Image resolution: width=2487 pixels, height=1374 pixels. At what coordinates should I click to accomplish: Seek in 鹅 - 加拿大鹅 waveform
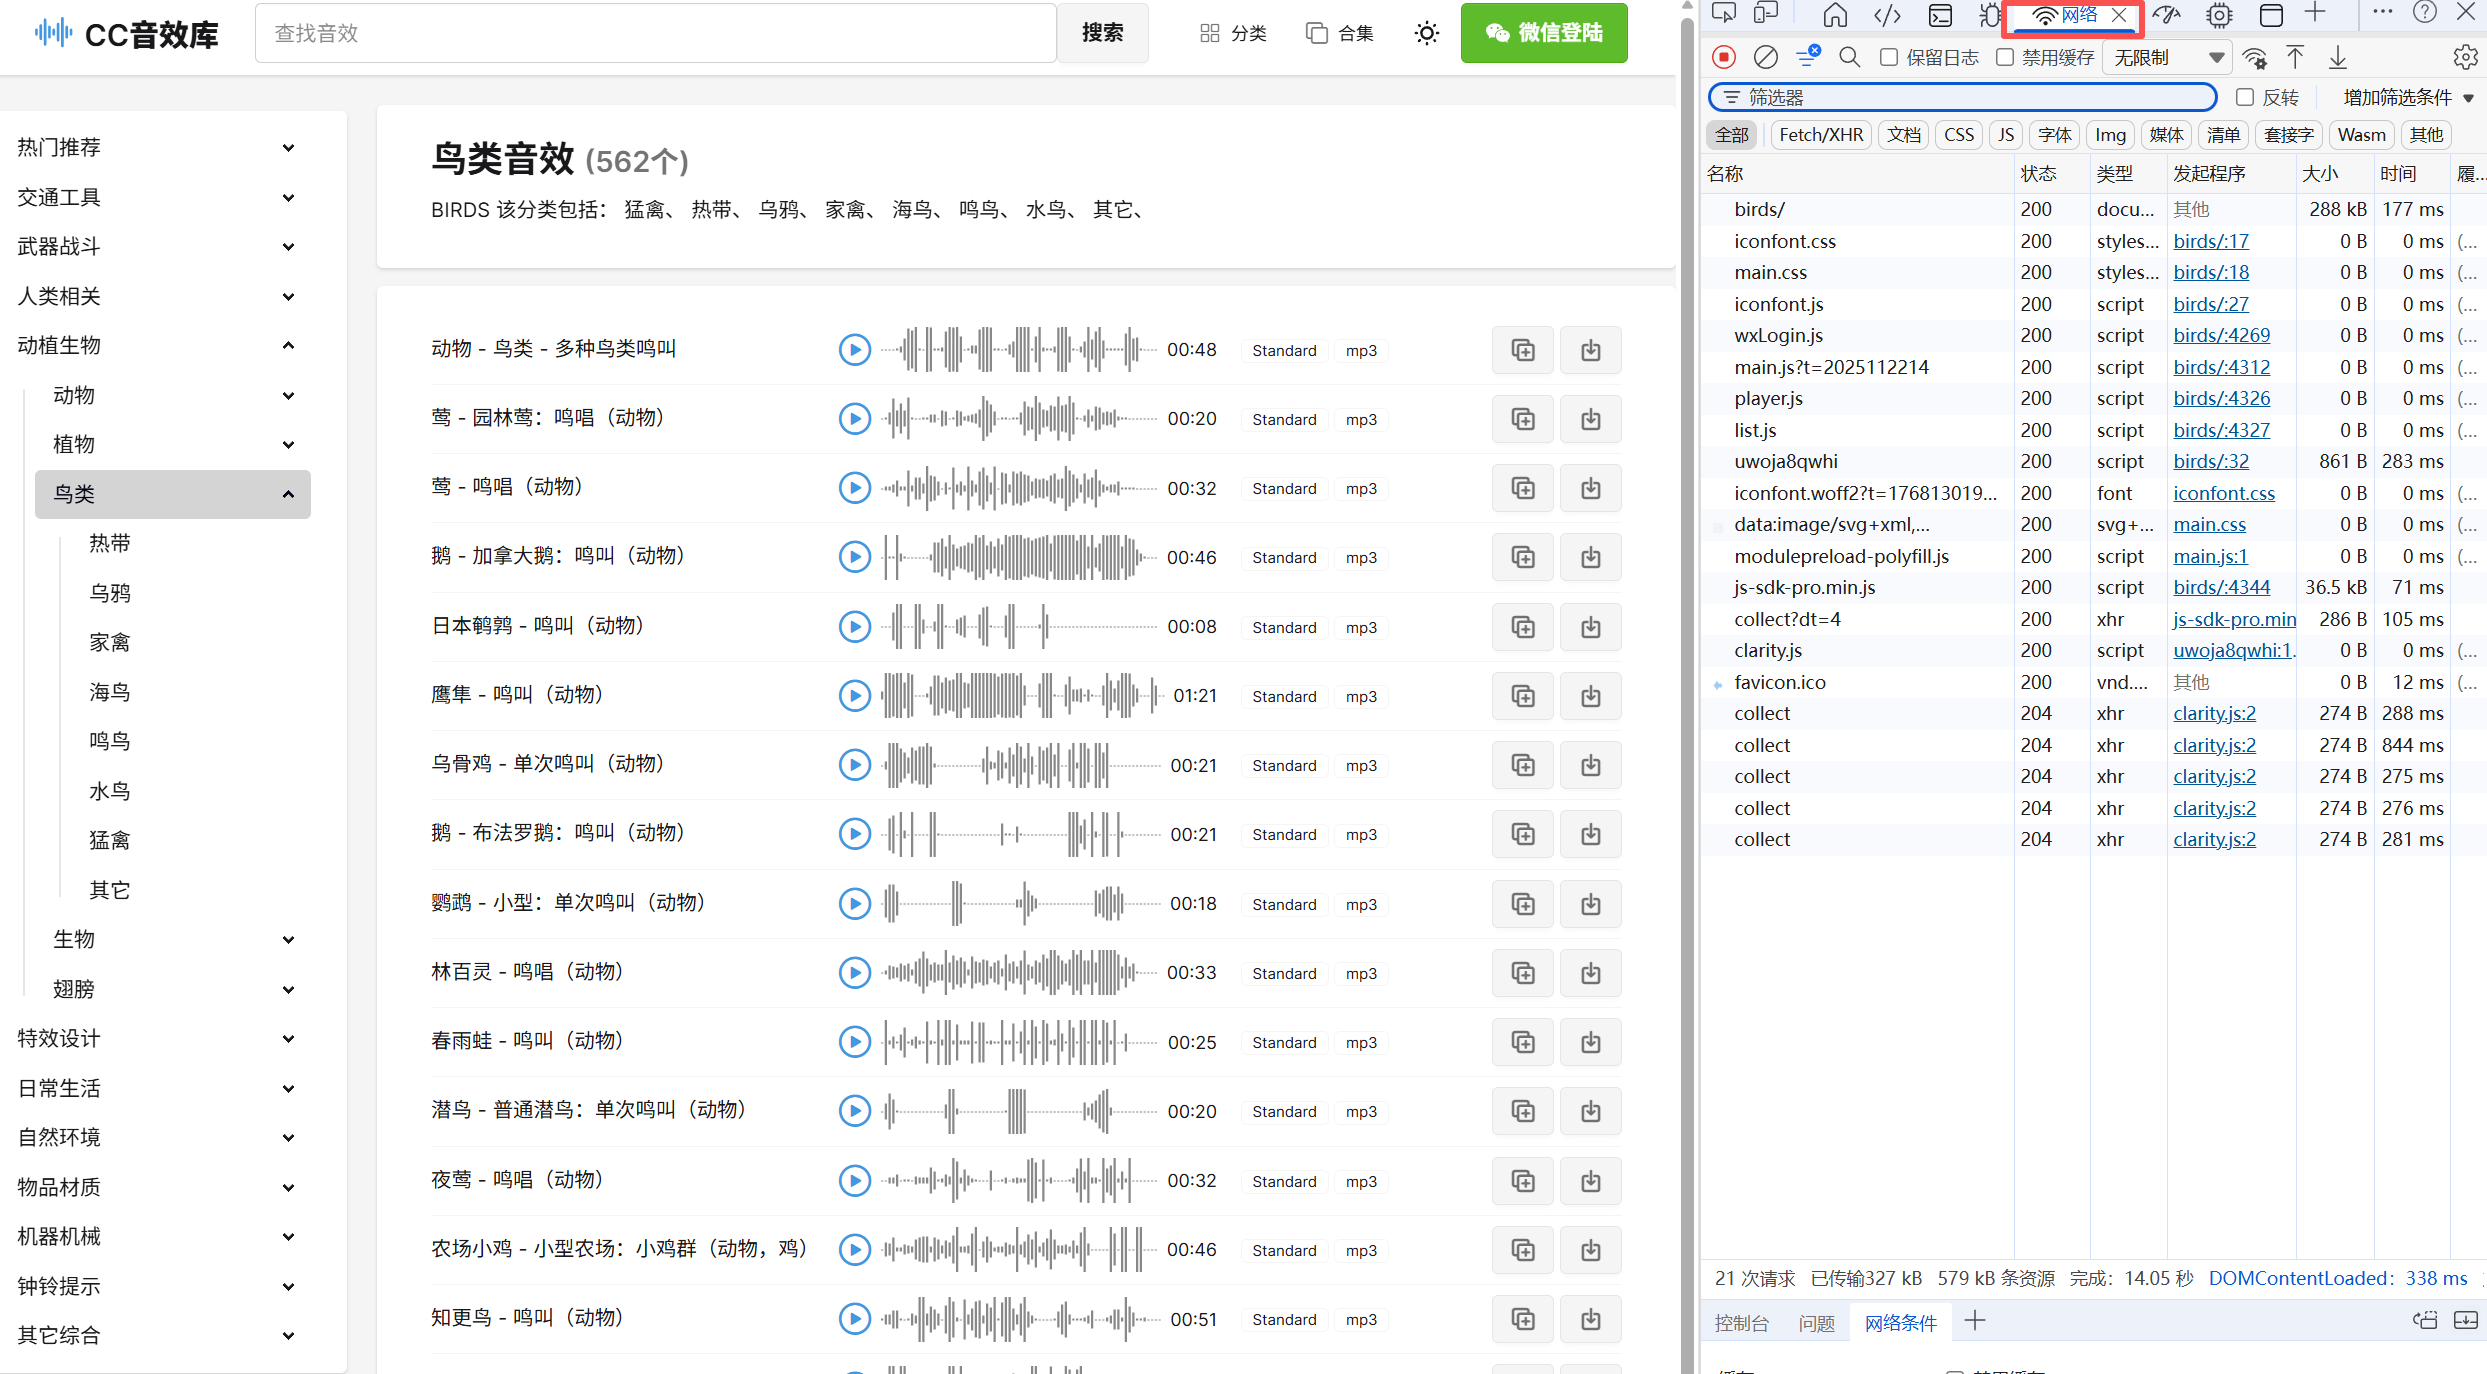[x=1020, y=557]
